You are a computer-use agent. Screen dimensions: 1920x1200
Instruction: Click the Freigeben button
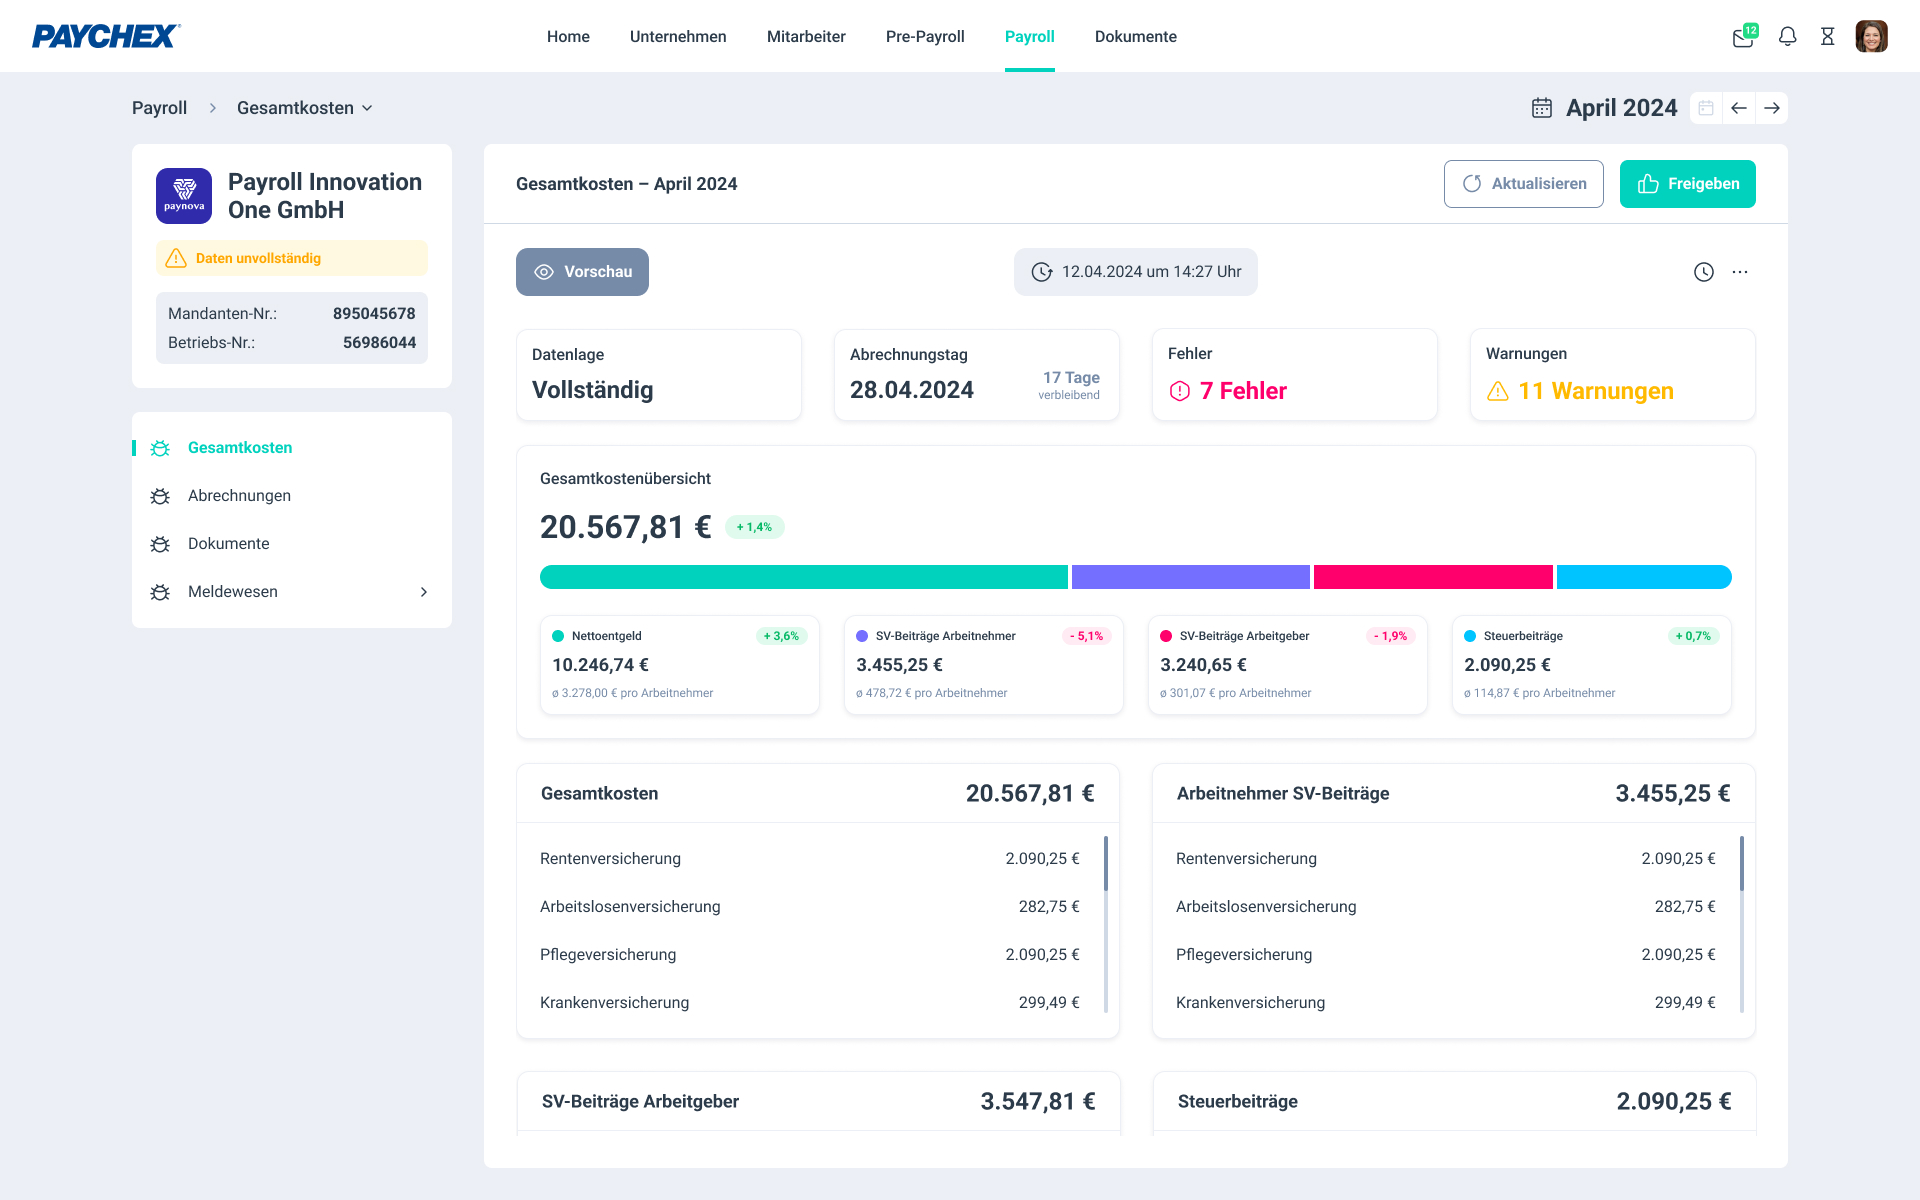1687,184
